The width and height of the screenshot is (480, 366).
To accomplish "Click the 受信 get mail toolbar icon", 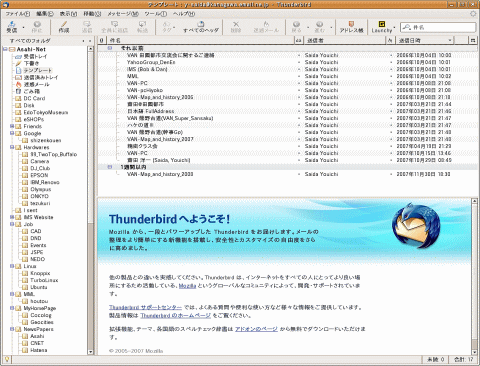I will pyautogui.click(x=12, y=27).
